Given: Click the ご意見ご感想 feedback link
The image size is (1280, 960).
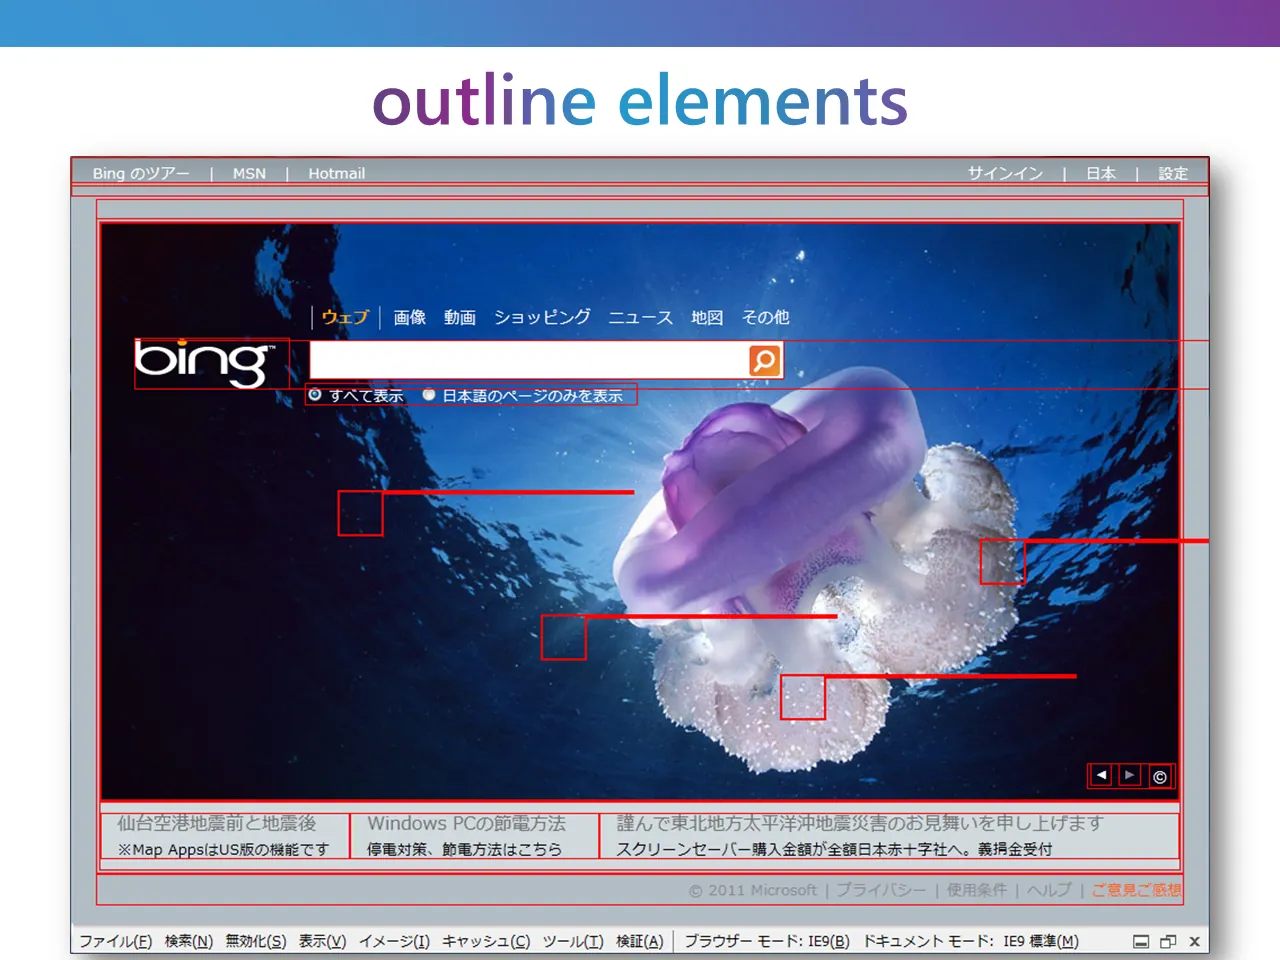Looking at the screenshot, I should [x=1136, y=890].
